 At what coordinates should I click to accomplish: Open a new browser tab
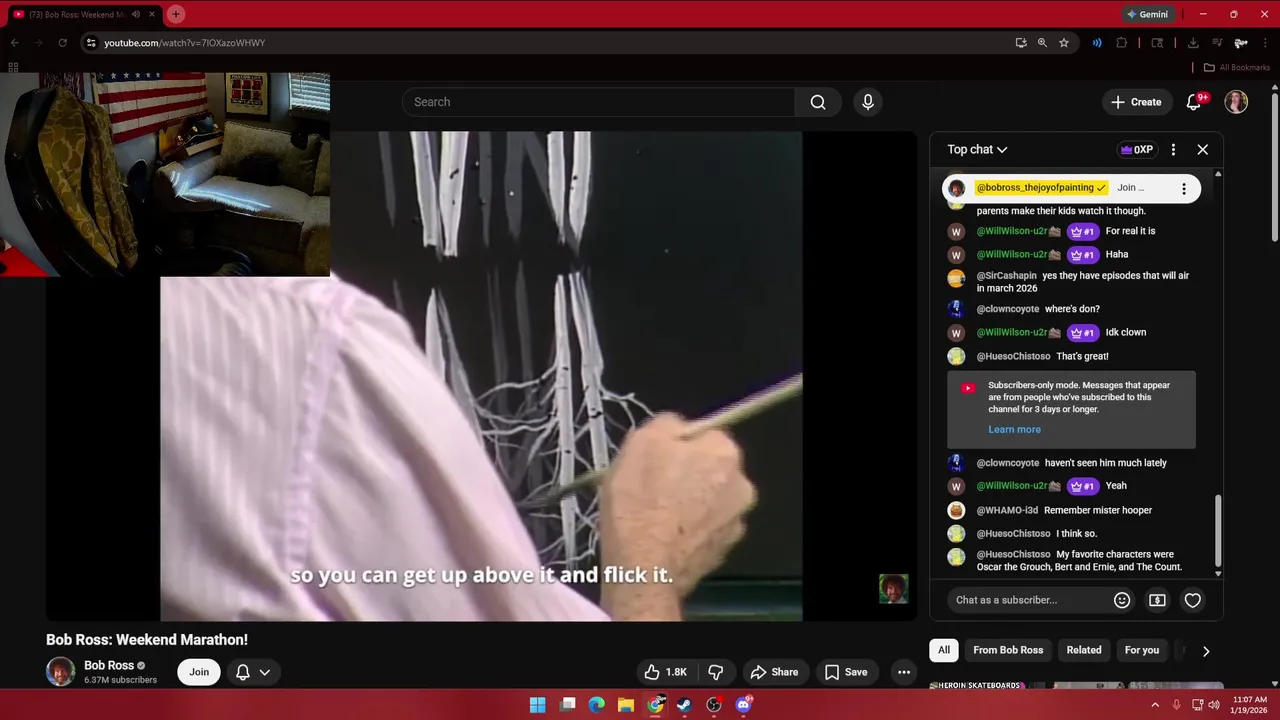click(x=176, y=14)
